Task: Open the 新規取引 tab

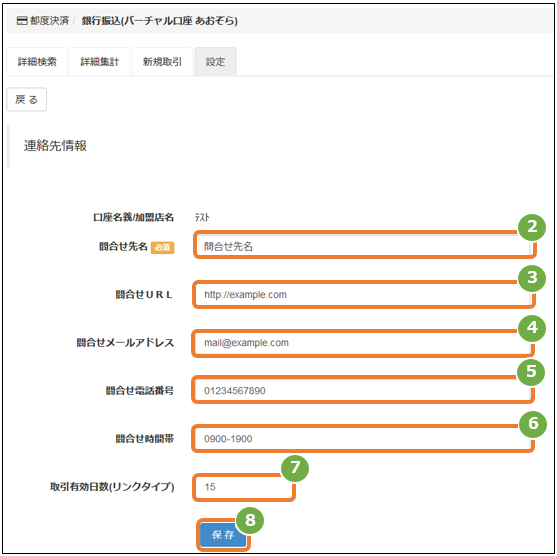Action: pyautogui.click(x=162, y=62)
